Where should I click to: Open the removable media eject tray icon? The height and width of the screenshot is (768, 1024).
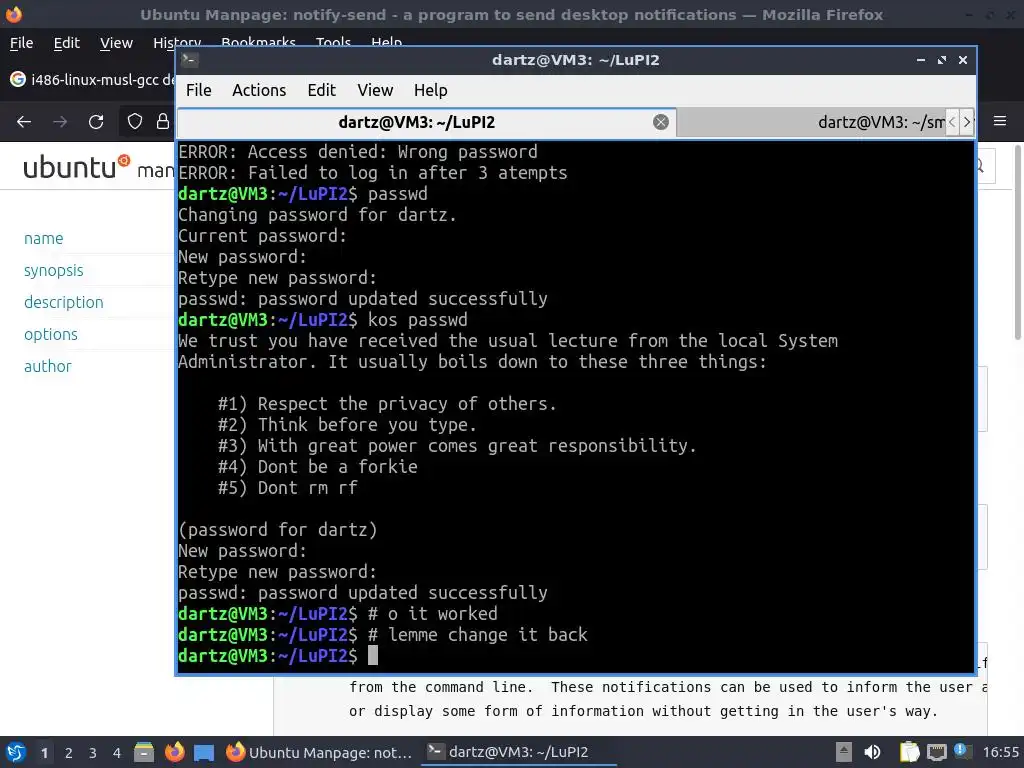tap(844, 752)
